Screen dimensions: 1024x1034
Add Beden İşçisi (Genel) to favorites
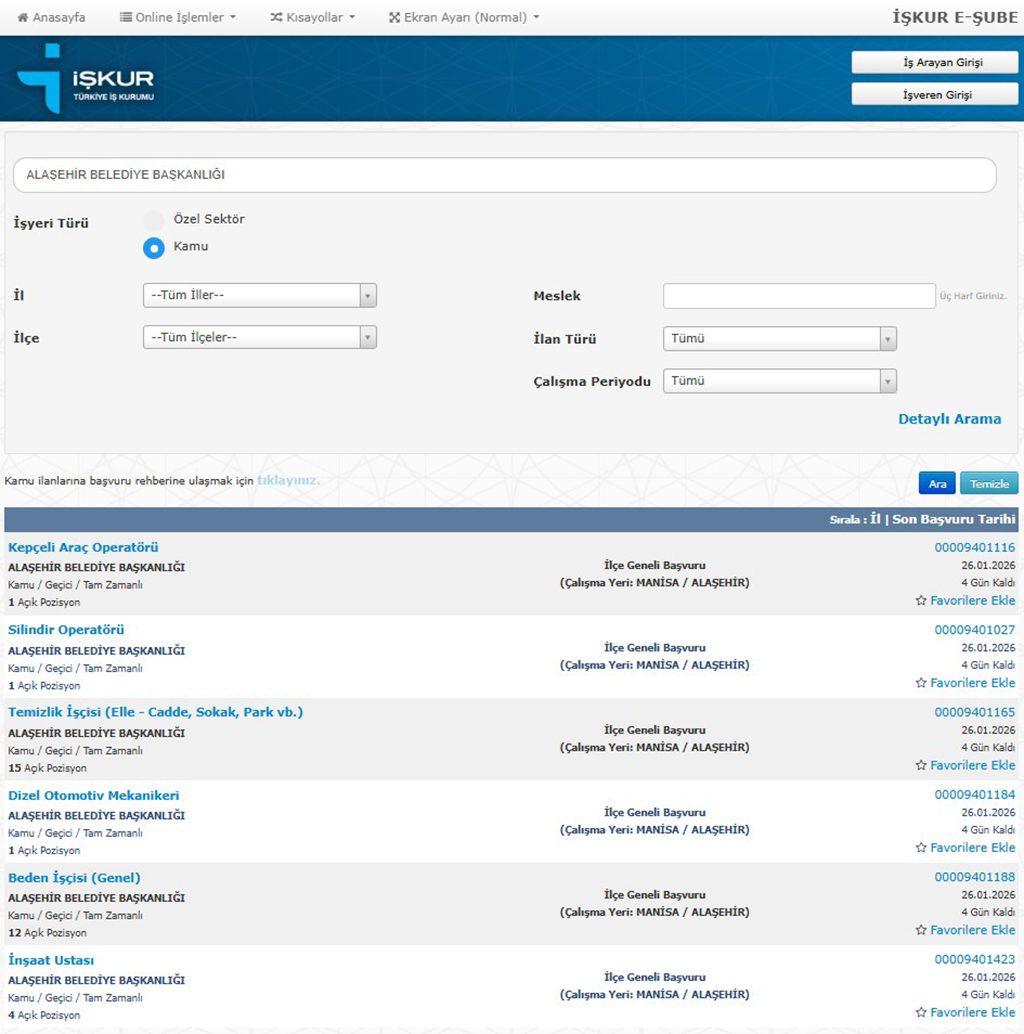point(965,930)
